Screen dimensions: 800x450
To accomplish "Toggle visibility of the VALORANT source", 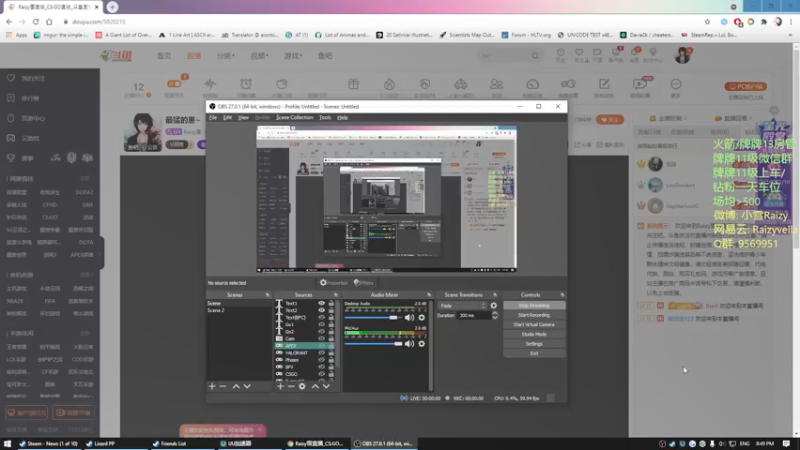I will 321,353.
